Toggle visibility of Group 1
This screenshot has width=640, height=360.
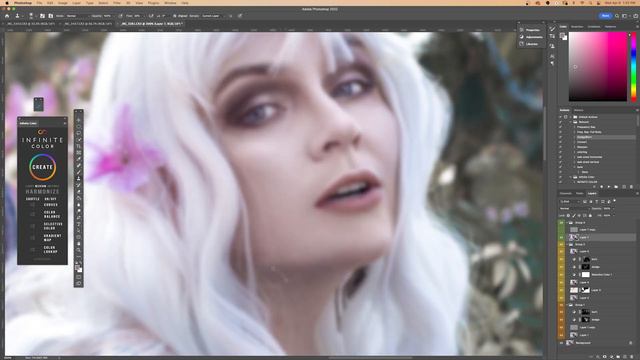tap(561, 305)
